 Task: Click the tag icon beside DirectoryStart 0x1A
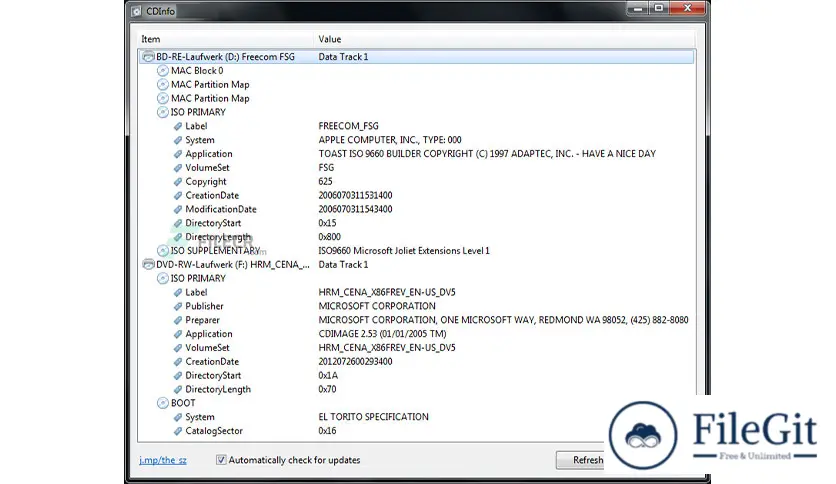point(178,376)
